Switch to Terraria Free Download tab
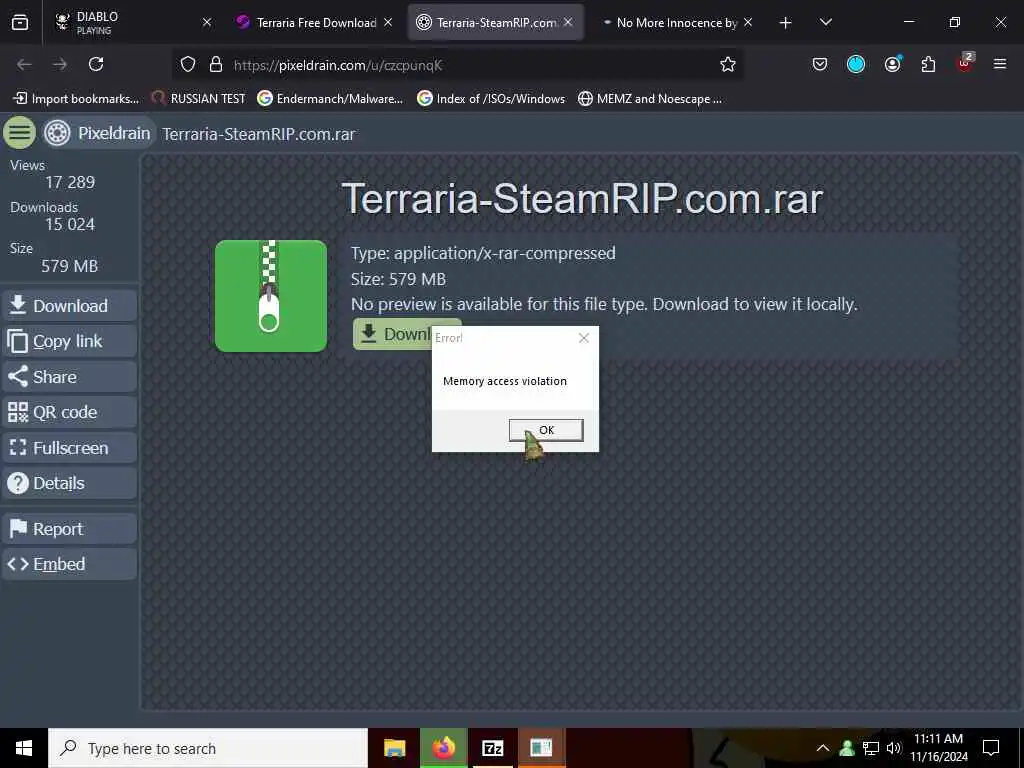This screenshot has width=1024, height=768. [307, 22]
